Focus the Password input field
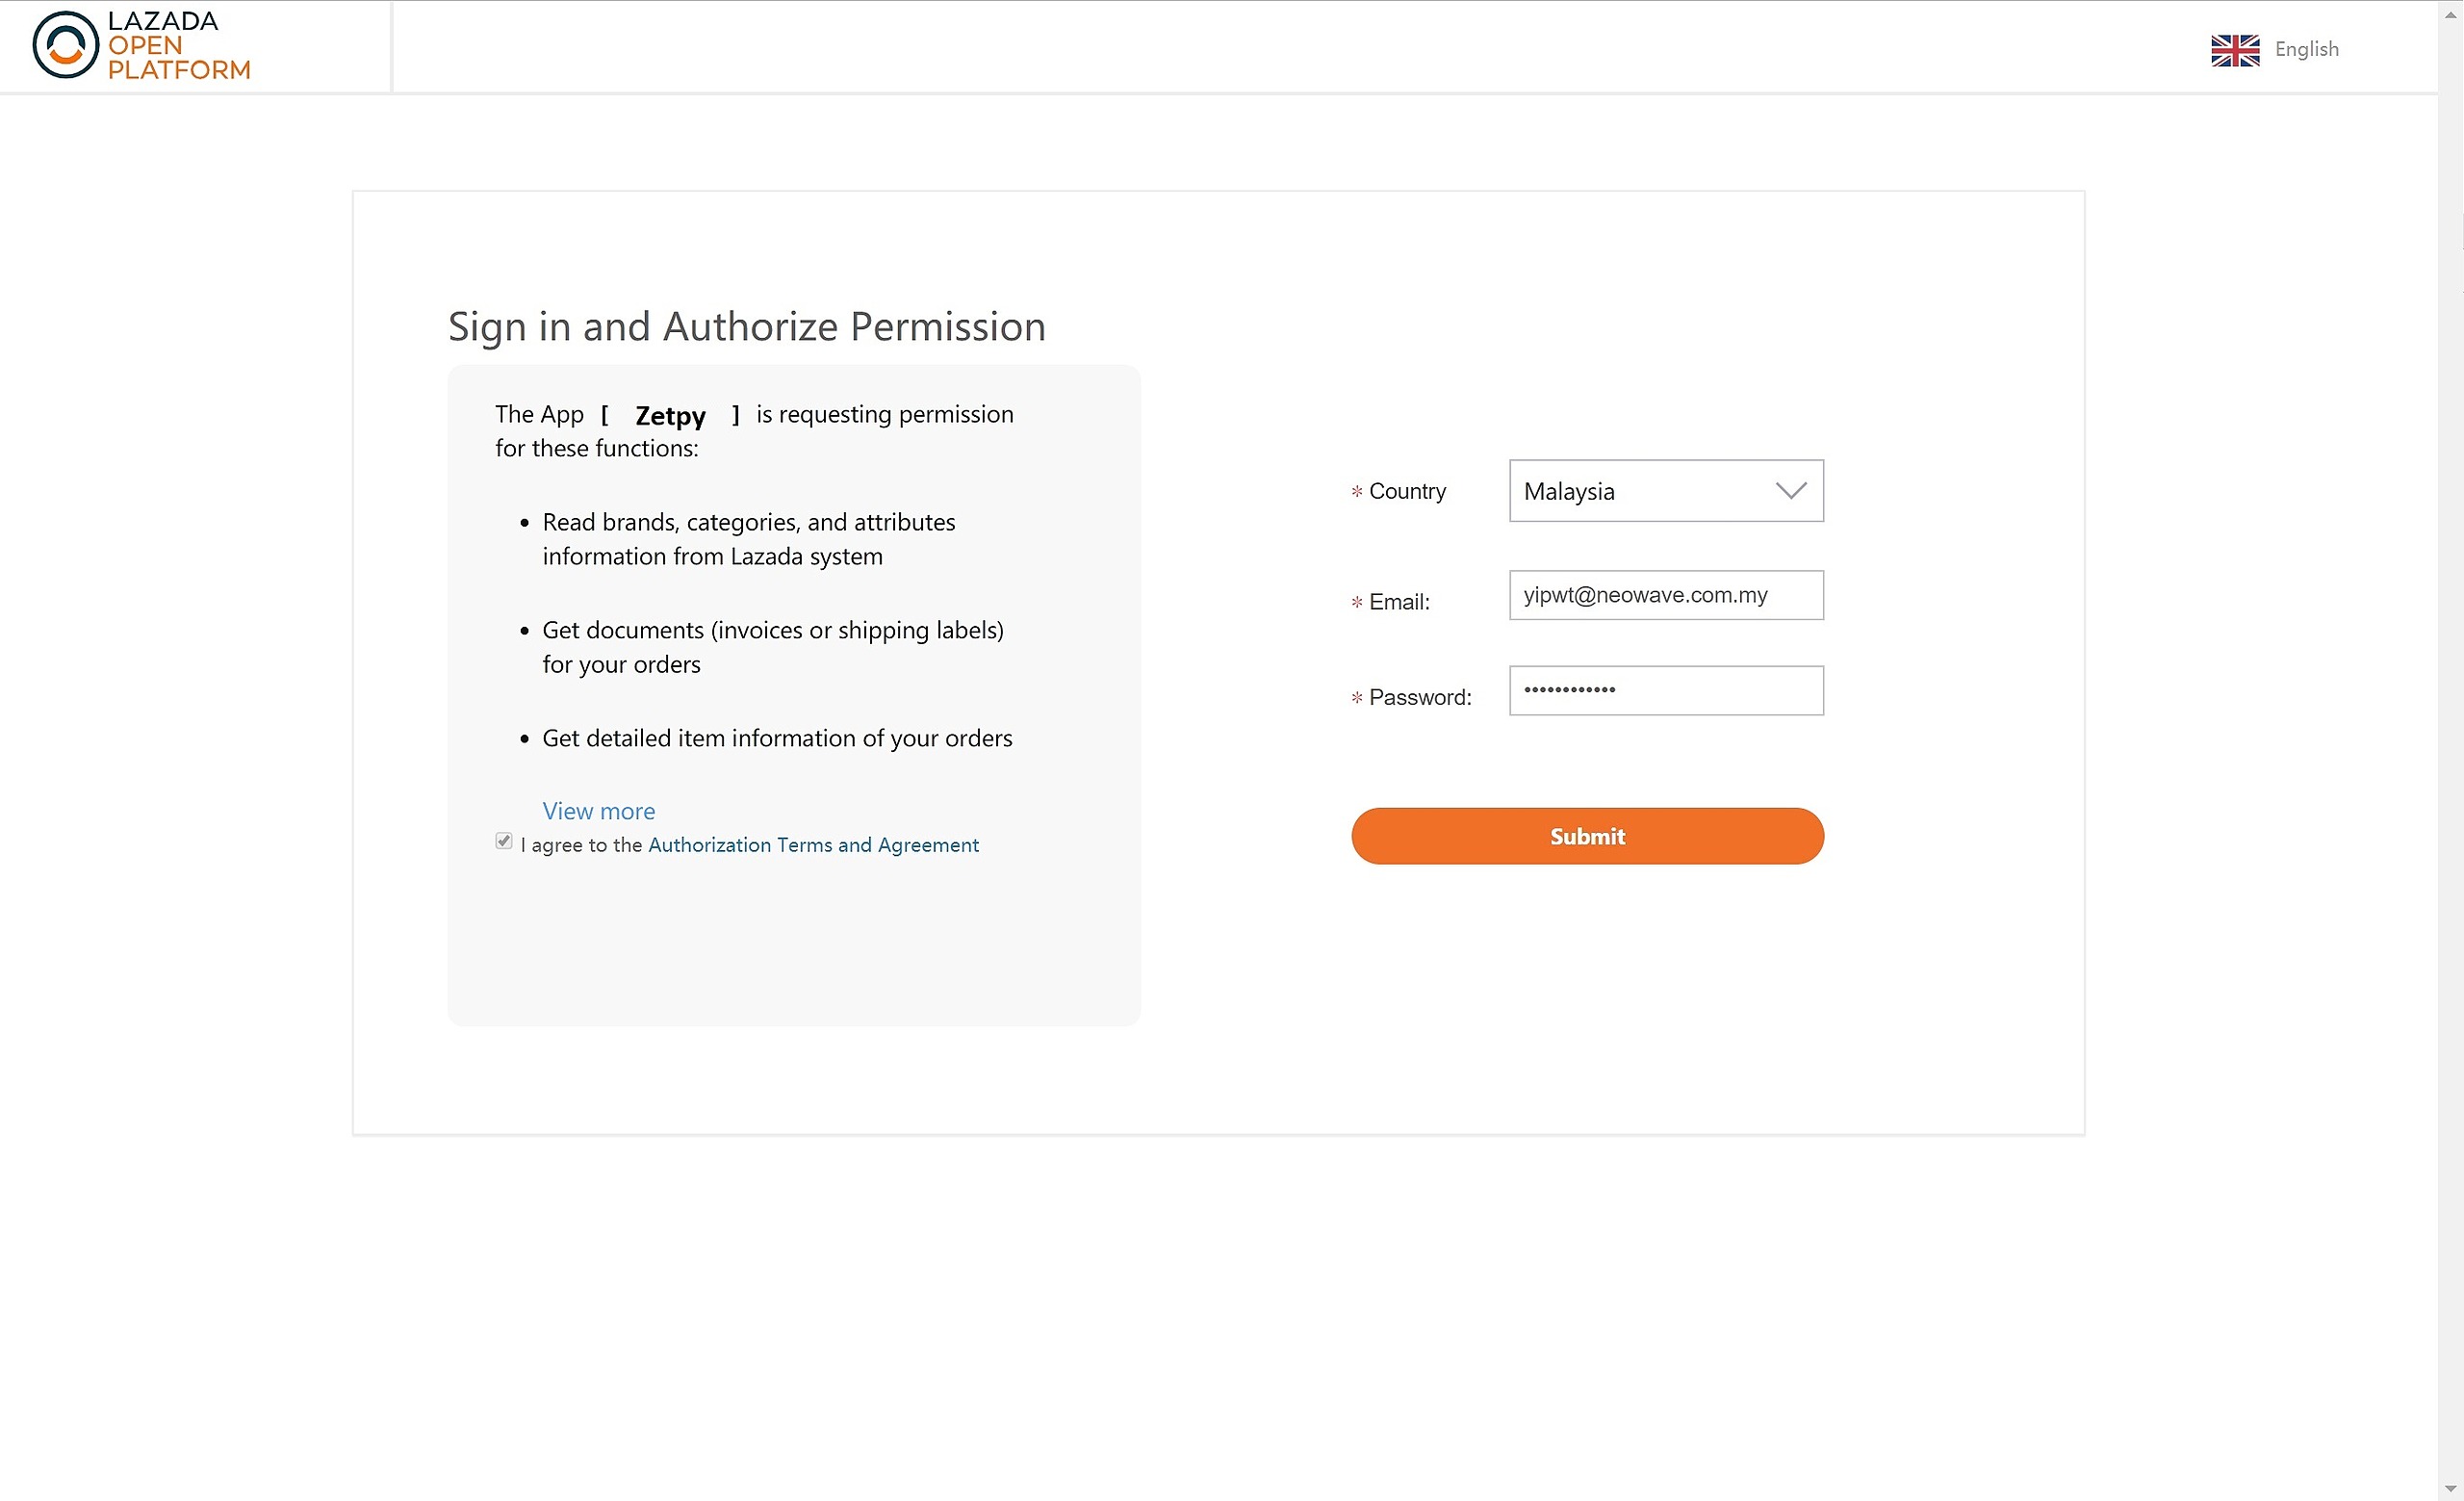The width and height of the screenshot is (2464, 1501). point(1665,691)
